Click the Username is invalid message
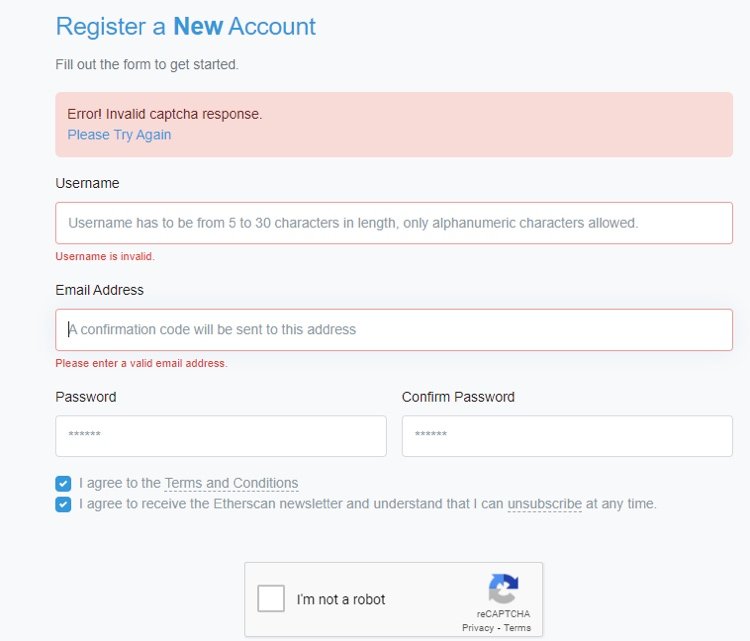Viewport: 750px width, 641px height. pos(105,256)
